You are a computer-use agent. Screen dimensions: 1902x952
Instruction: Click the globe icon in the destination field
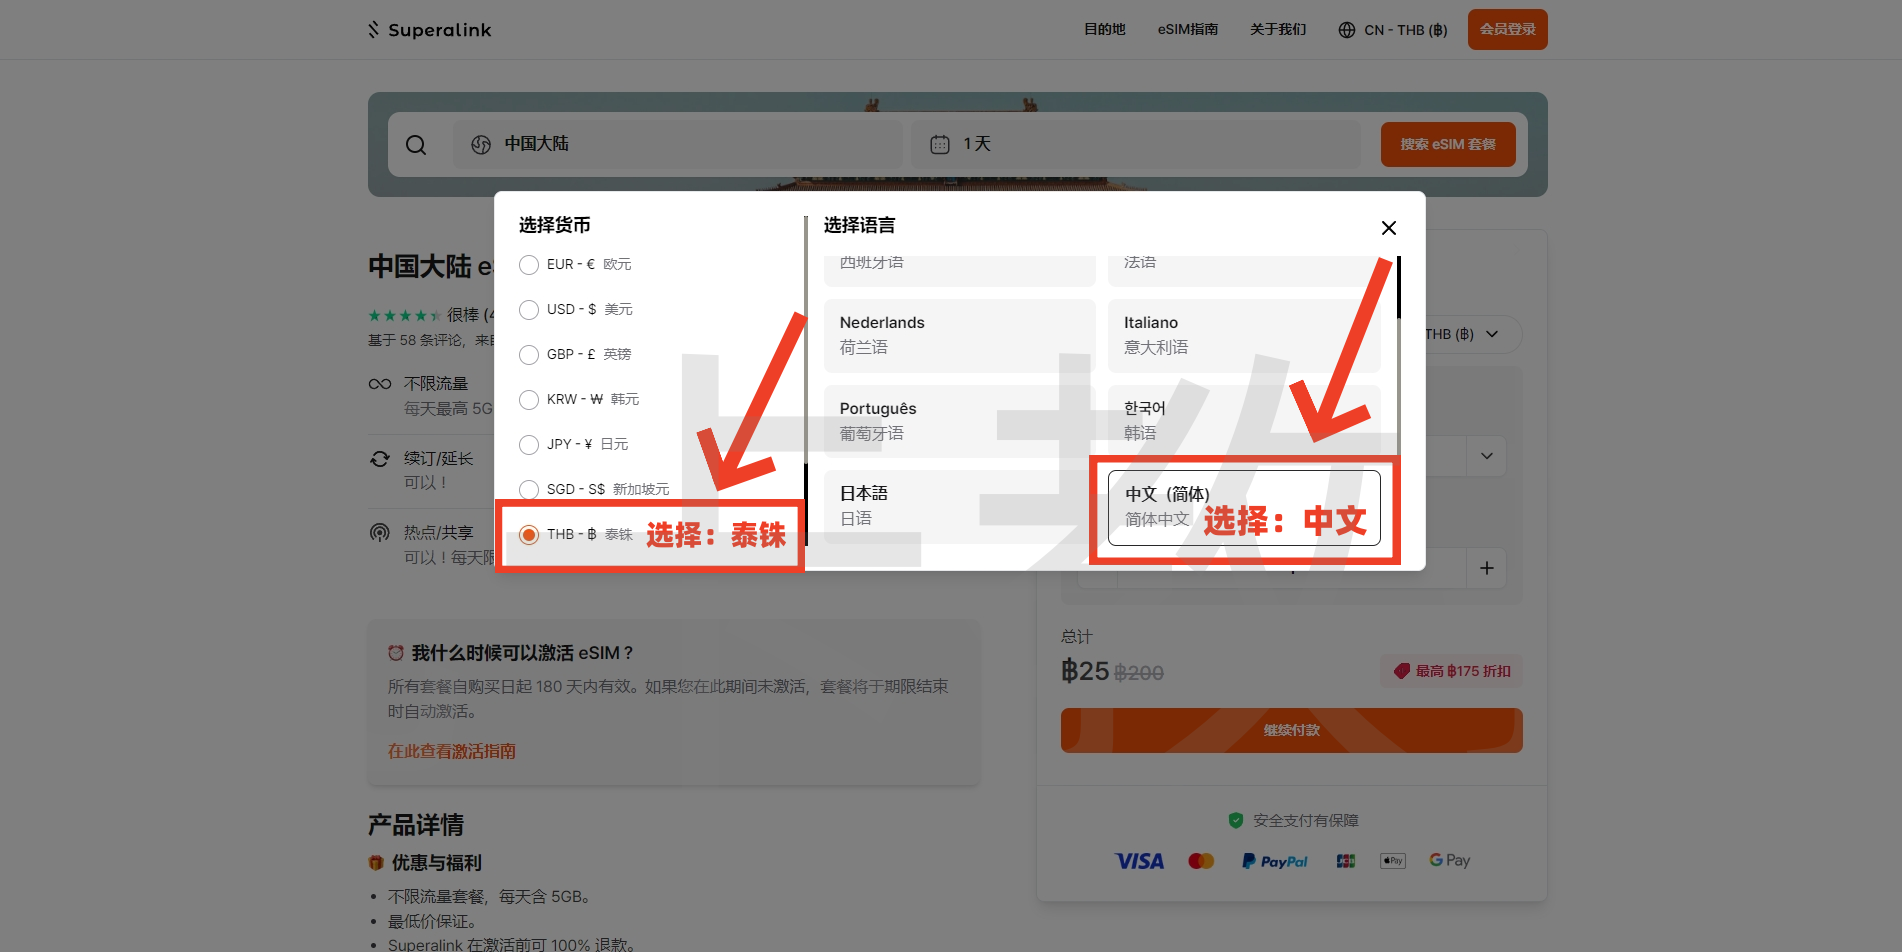coord(480,144)
